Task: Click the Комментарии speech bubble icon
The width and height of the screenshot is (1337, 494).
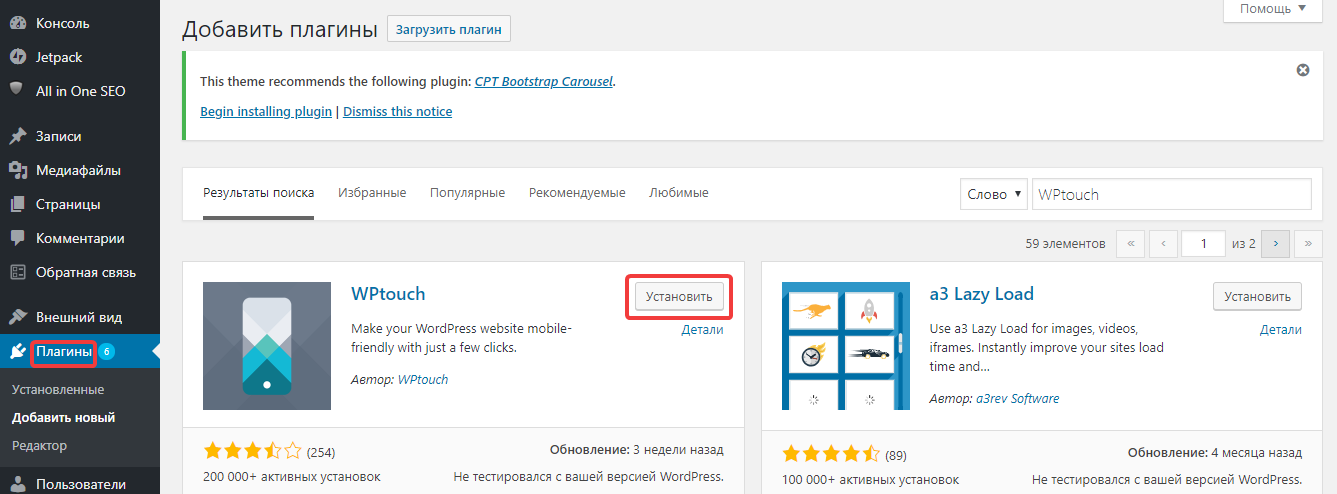Action: coord(17,238)
